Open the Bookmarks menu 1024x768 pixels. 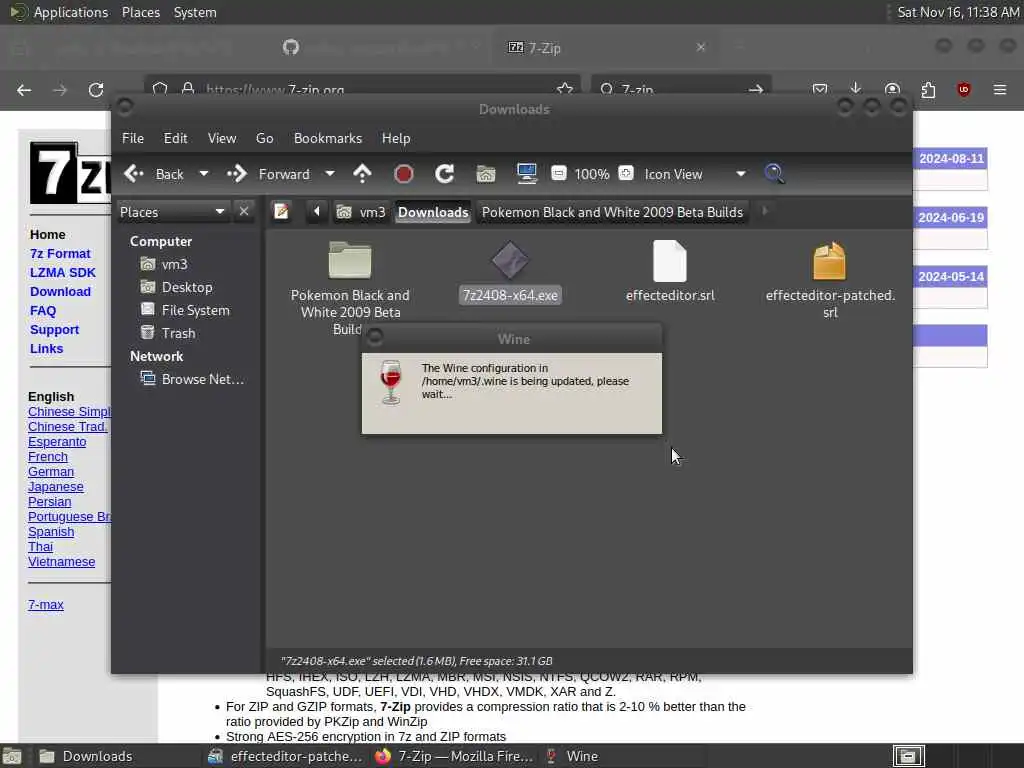pos(328,138)
